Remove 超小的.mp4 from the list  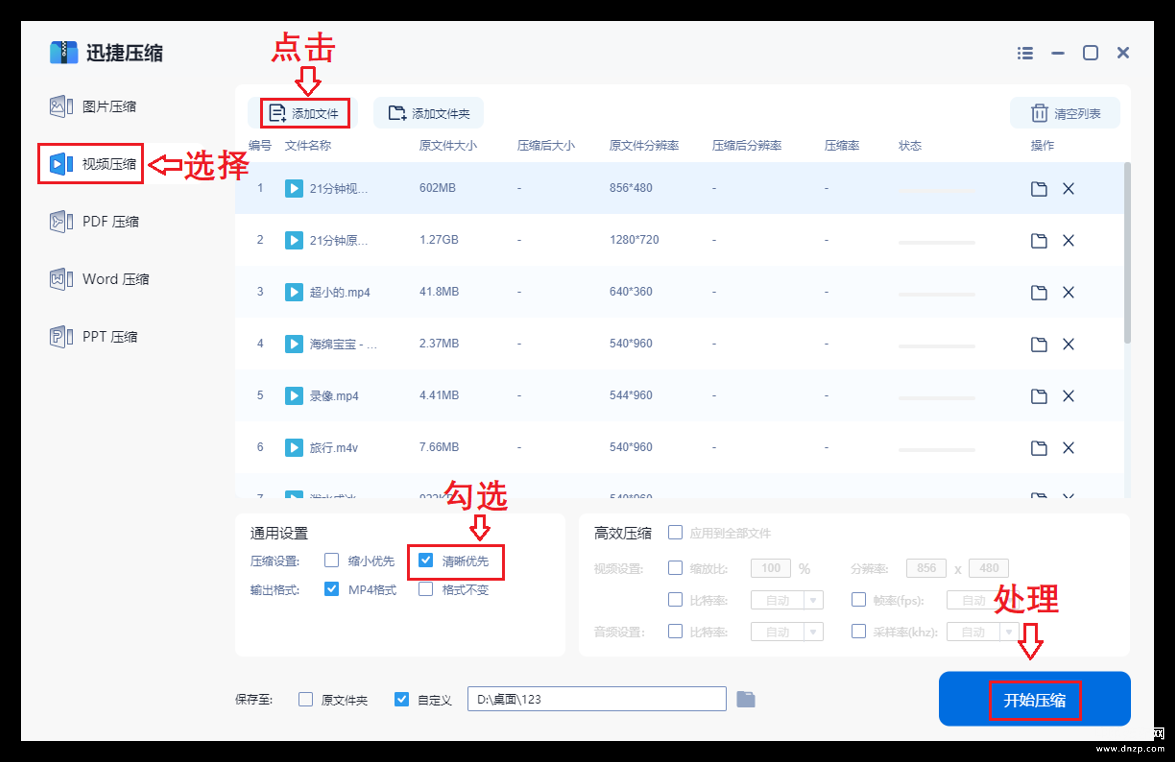point(1069,292)
